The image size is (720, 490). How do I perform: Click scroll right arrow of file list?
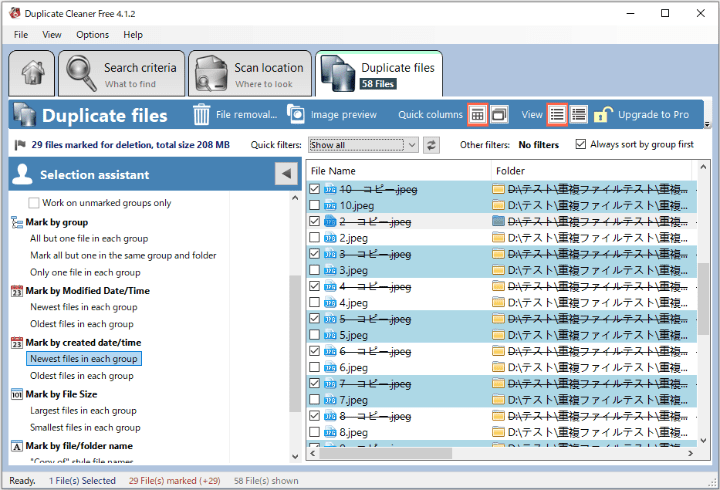click(x=690, y=453)
